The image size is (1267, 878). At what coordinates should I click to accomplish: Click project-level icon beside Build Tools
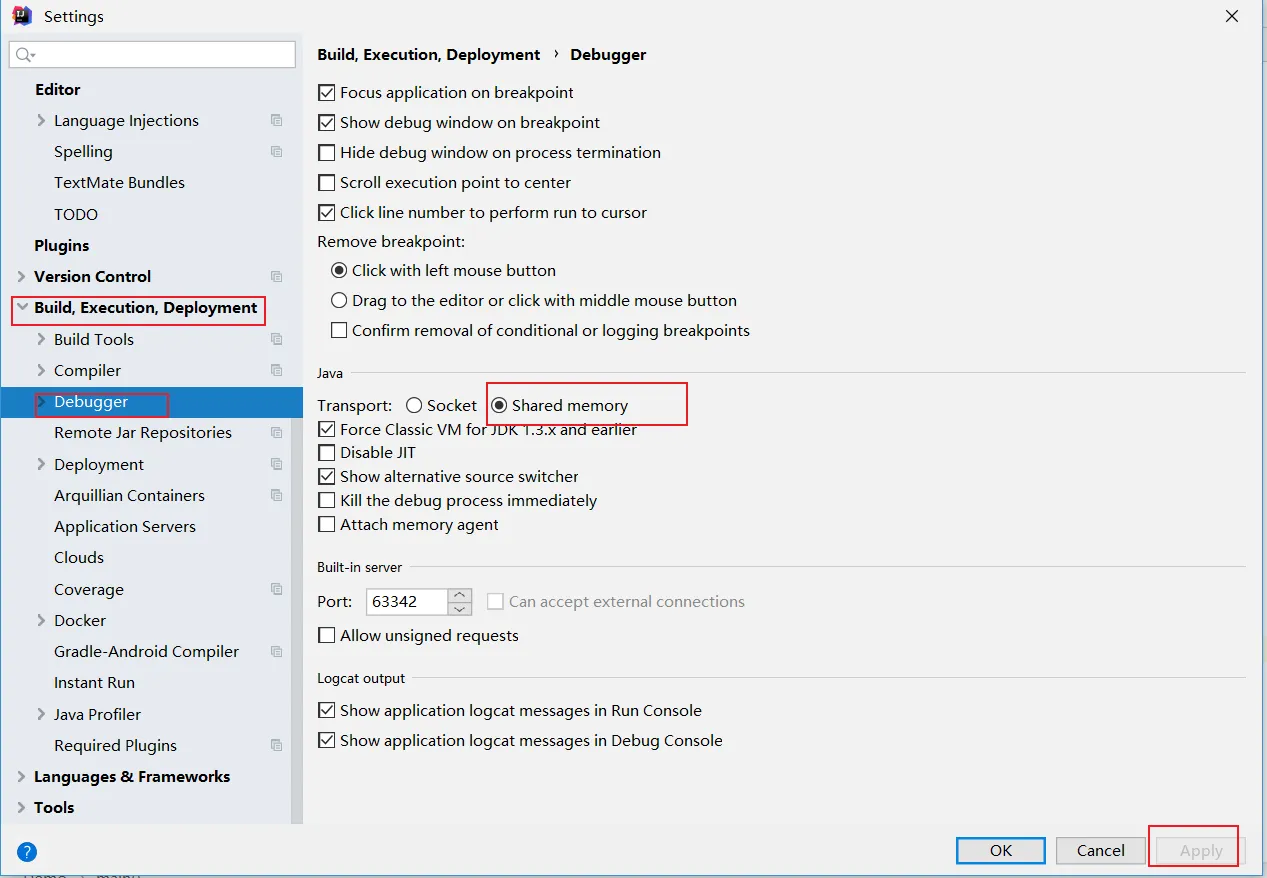[x=277, y=340]
